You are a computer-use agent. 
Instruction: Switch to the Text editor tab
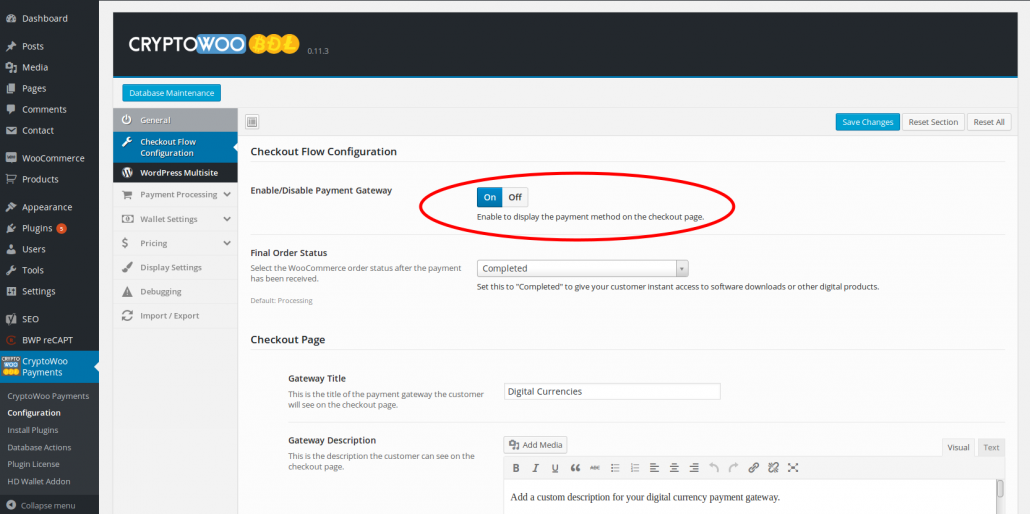pos(991,447)
